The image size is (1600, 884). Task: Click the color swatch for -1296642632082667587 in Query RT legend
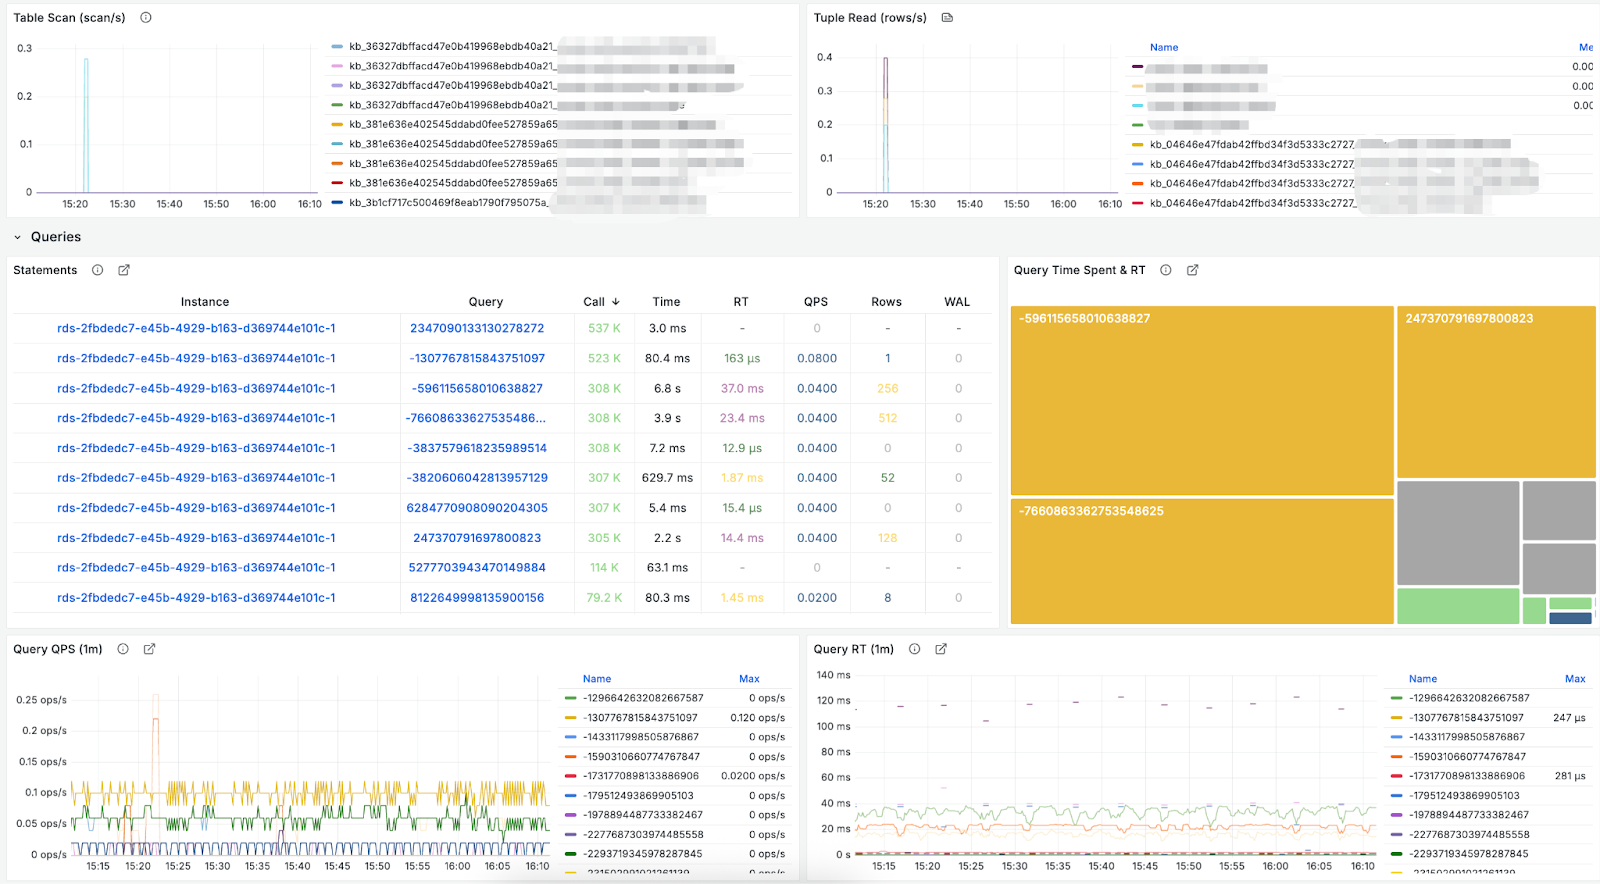(1396, 698)
